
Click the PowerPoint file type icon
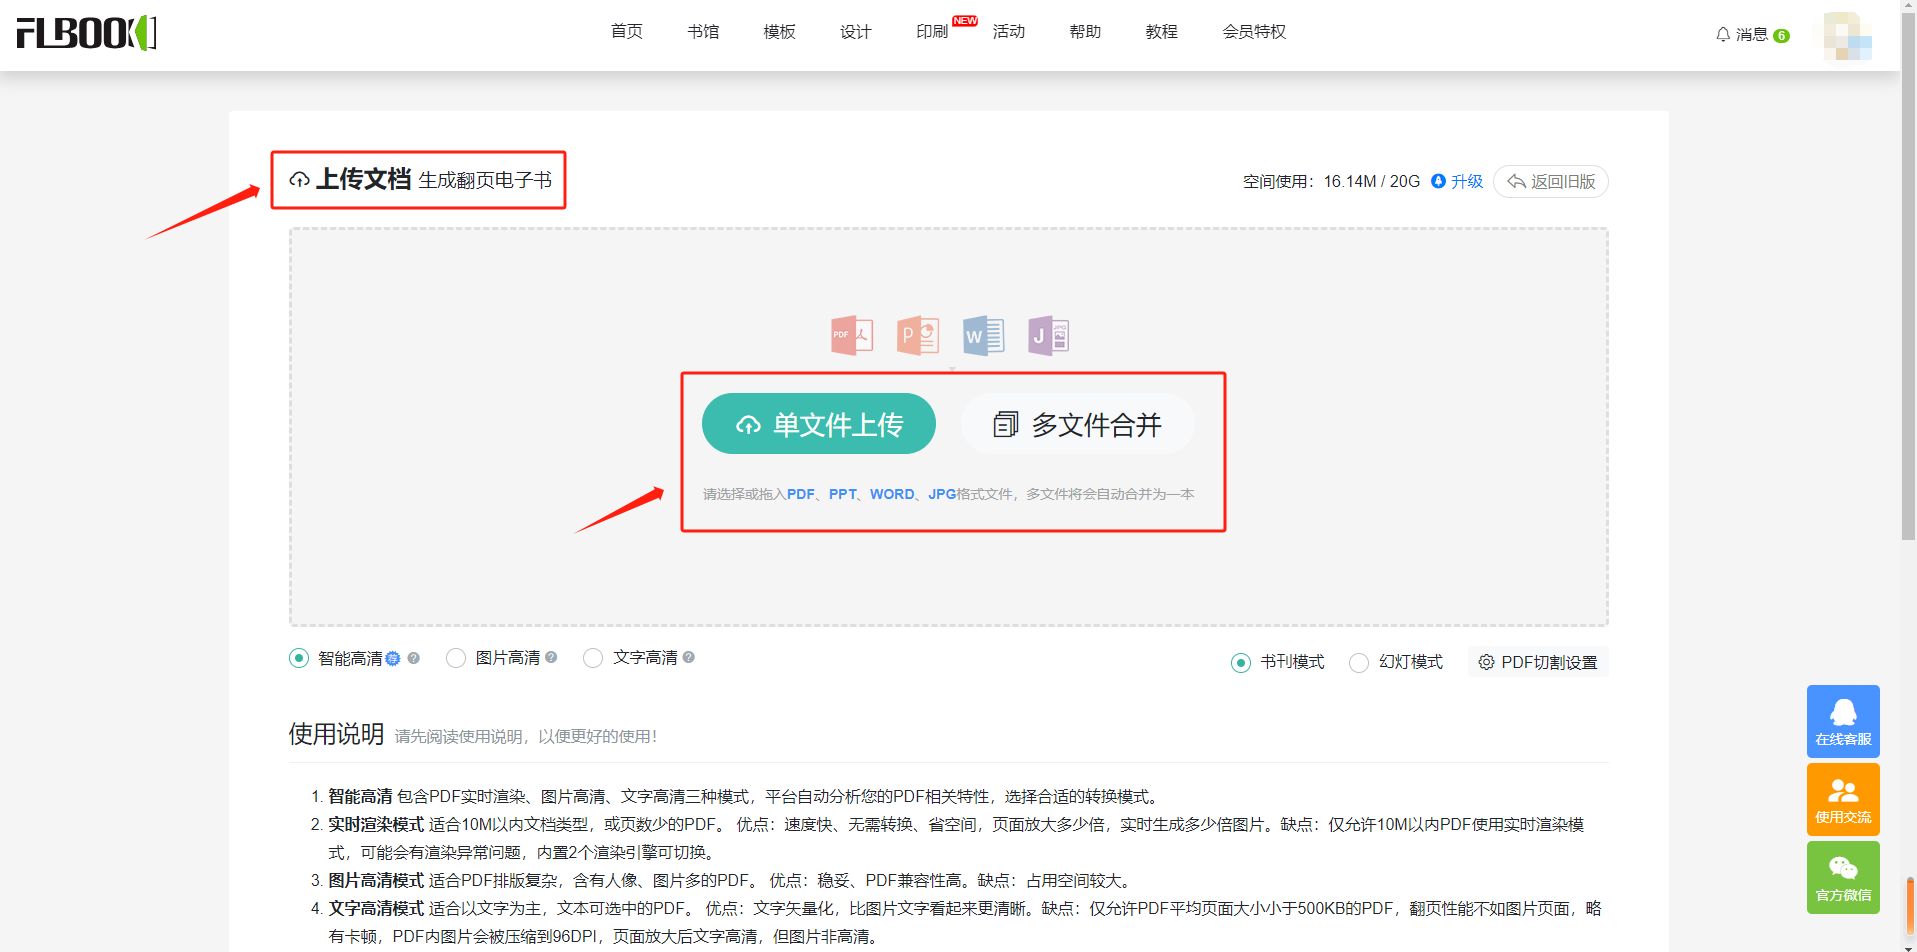[918, 336]
